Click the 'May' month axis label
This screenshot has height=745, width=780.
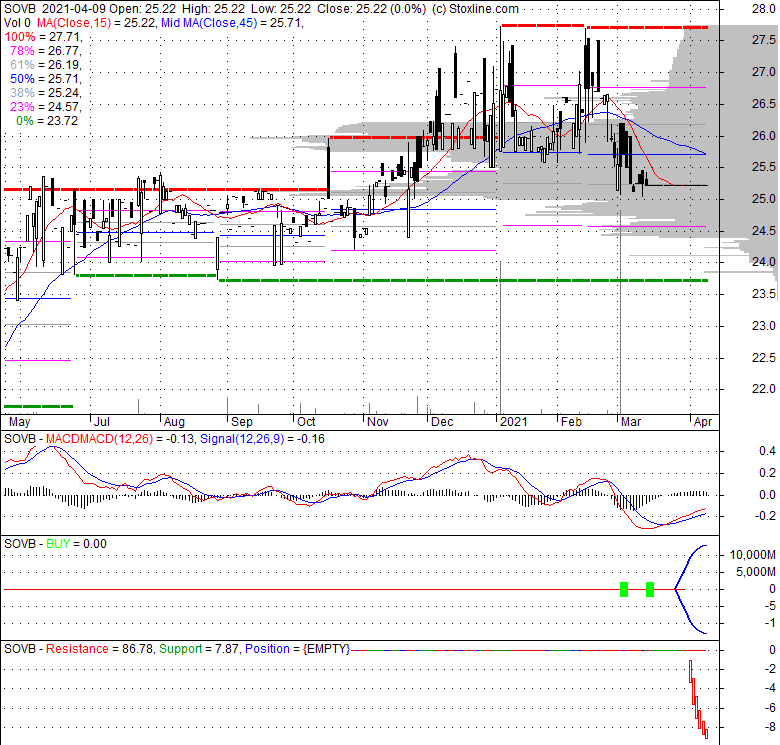[x=20, y=422]
